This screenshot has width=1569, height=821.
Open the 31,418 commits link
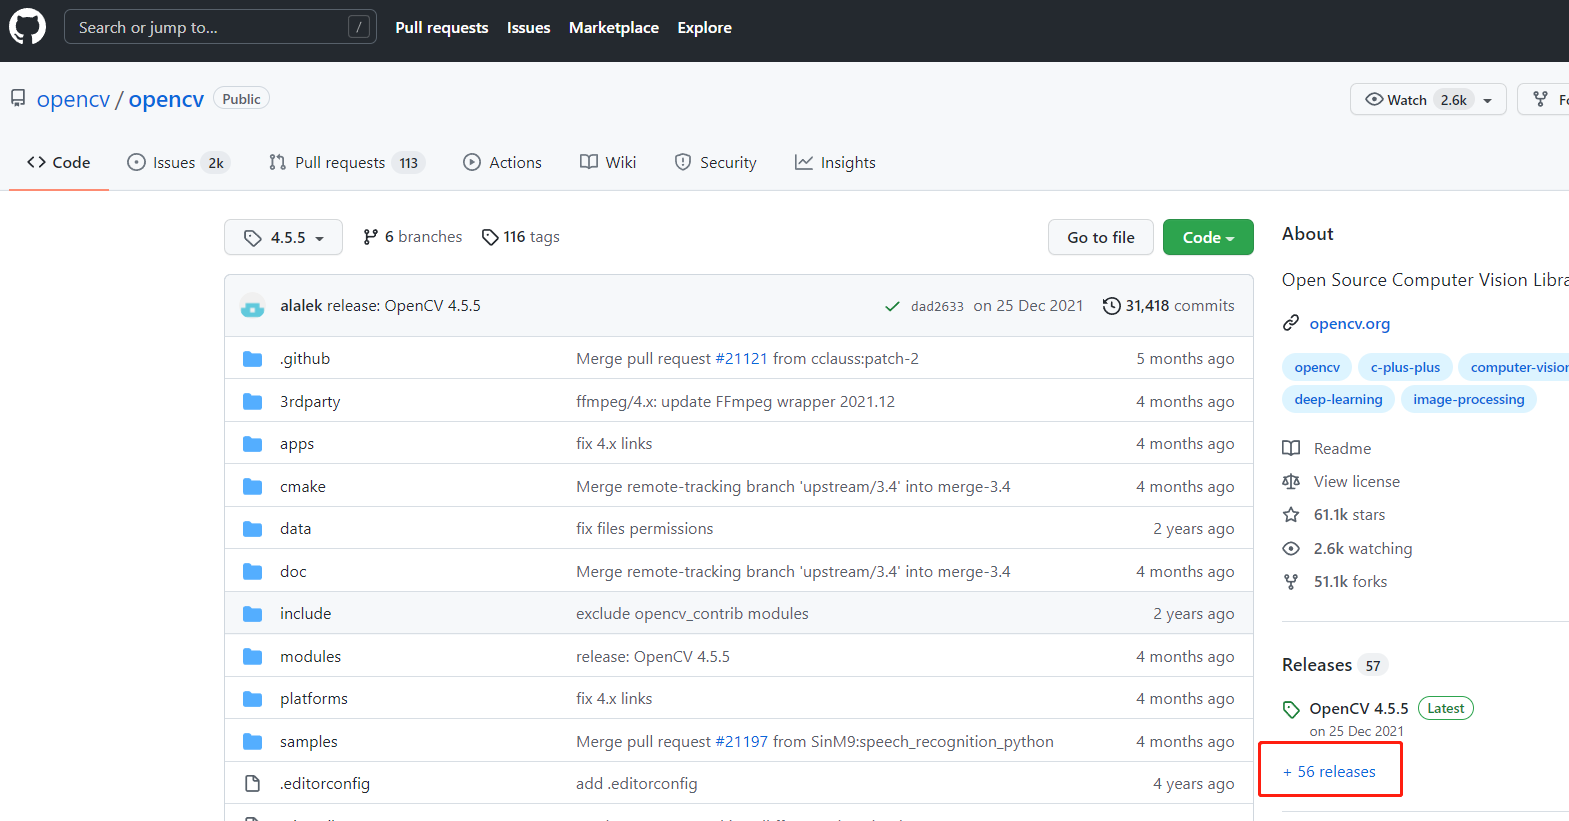click(1169, 306)
